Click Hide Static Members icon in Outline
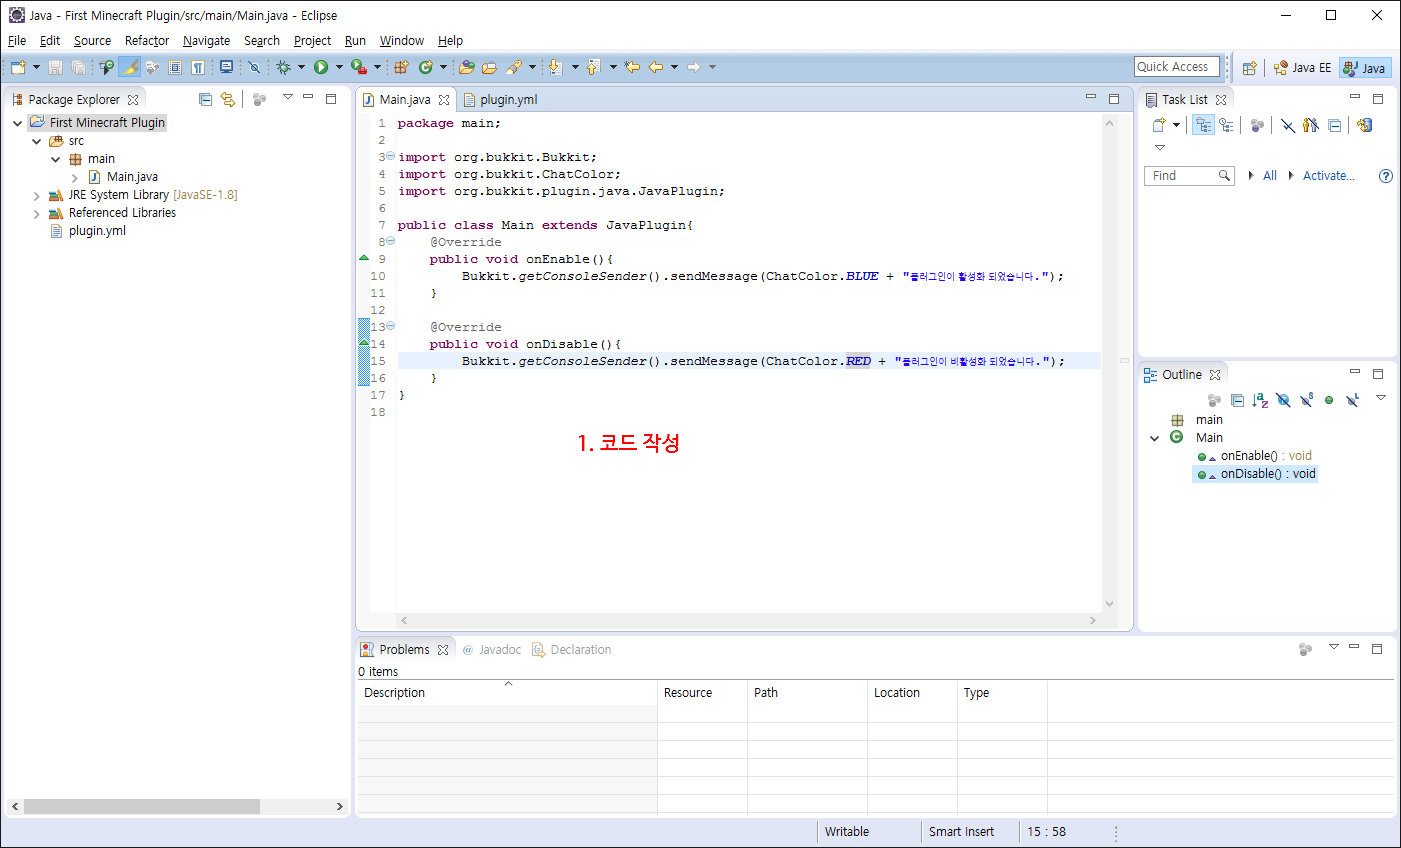1401x848 pixels. point(1306,400)
